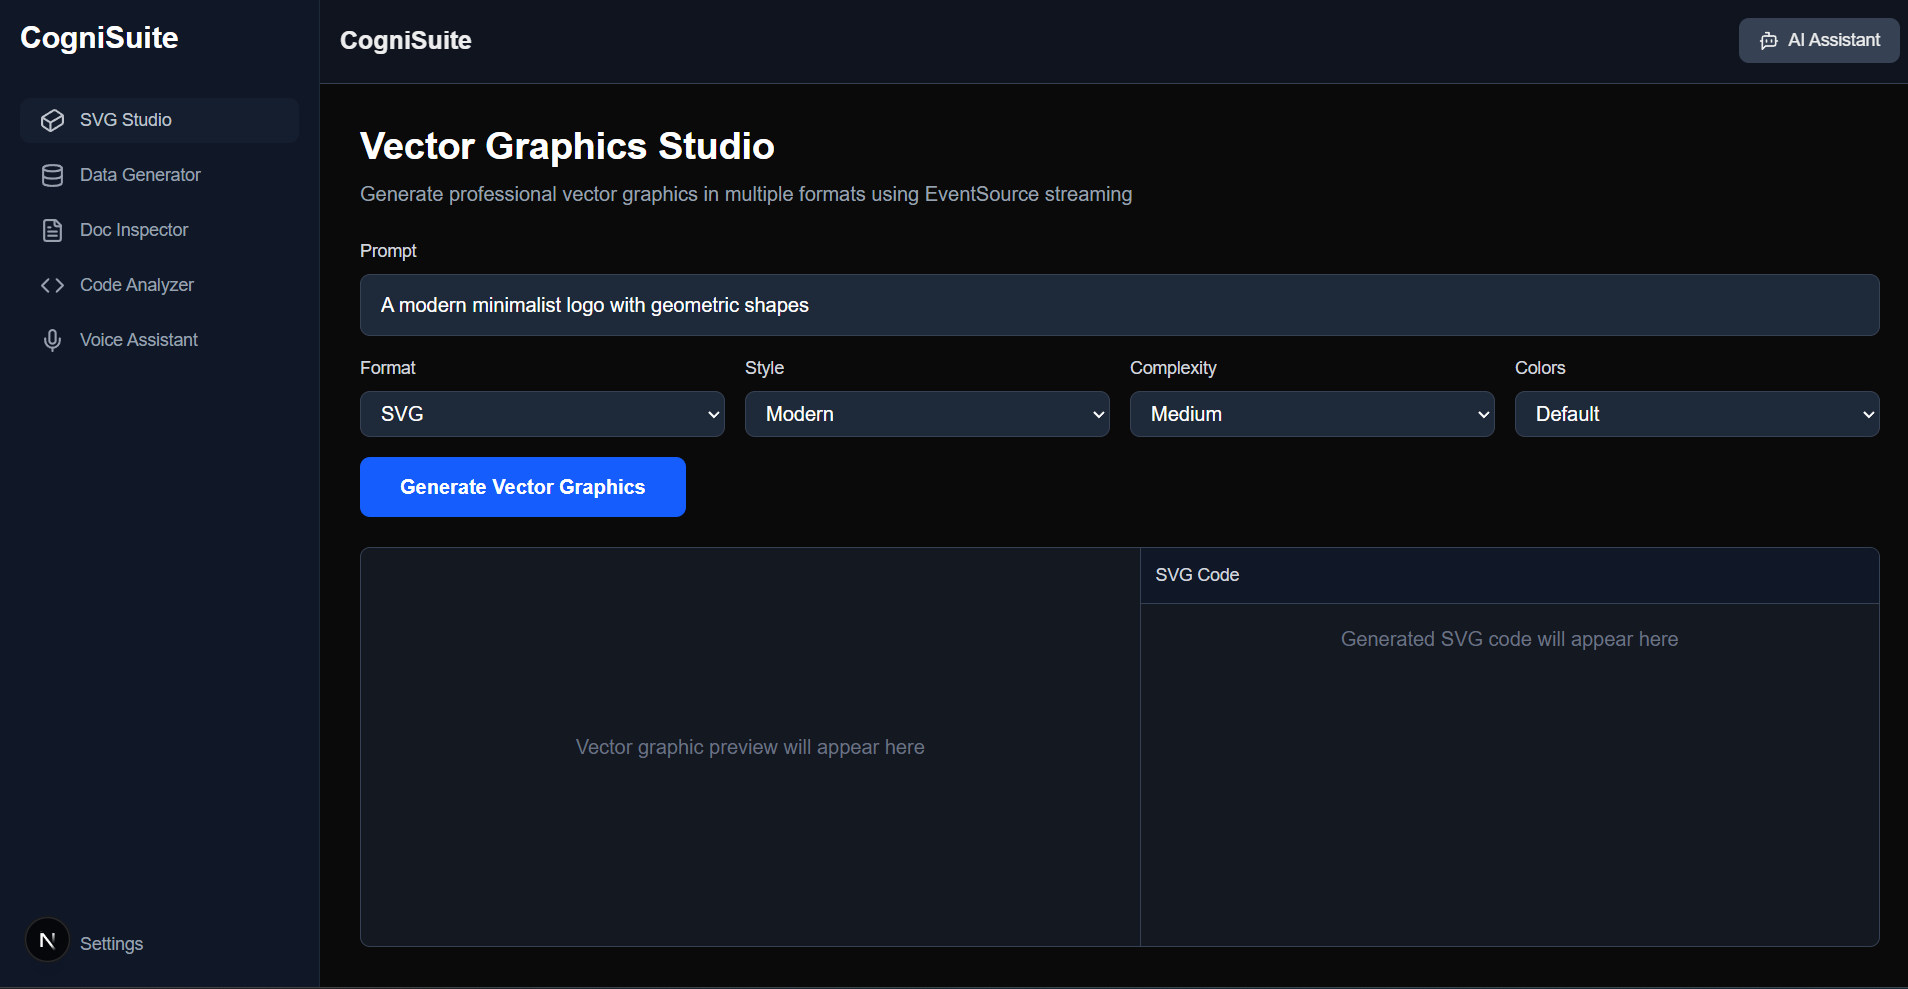Screen dimensions: 1908x989
Task: Go to Doc Inspector in sidebar
Action: (159, 230)
